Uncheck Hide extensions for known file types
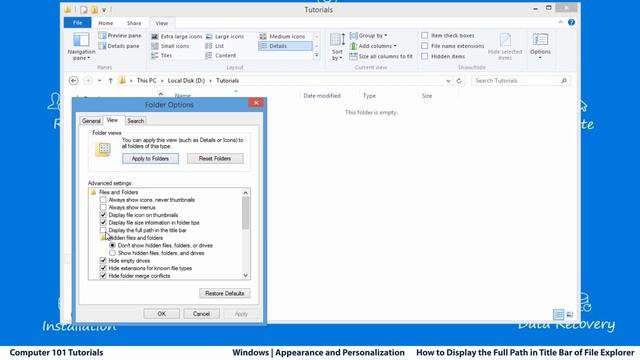Screen dimensions: 640x360 [103, 268]
